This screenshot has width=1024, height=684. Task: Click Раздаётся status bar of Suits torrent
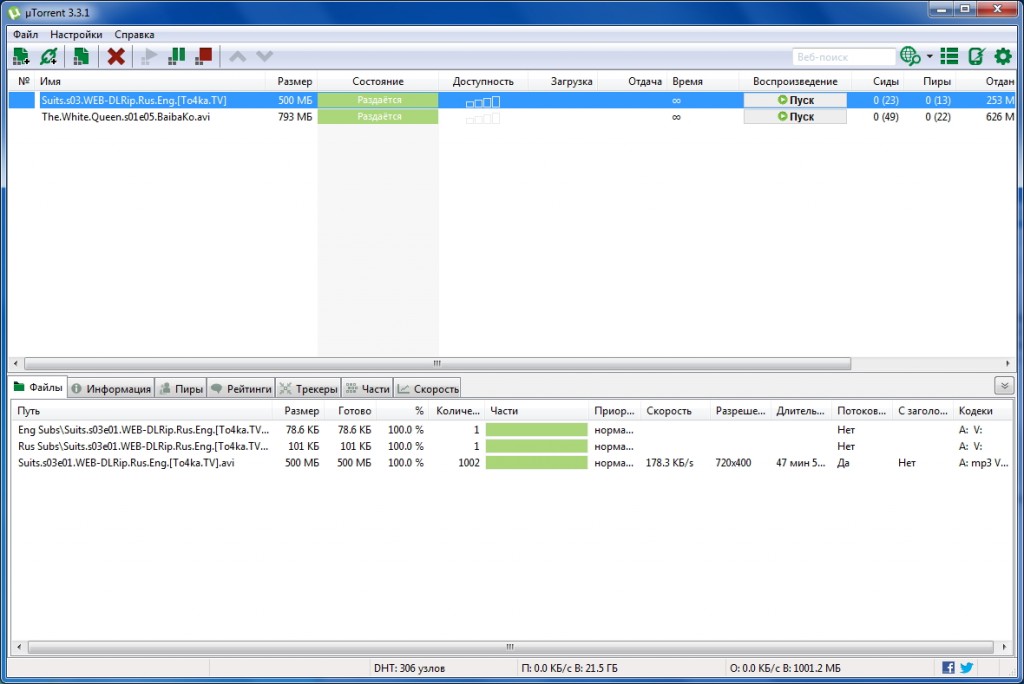click(378, 100)
